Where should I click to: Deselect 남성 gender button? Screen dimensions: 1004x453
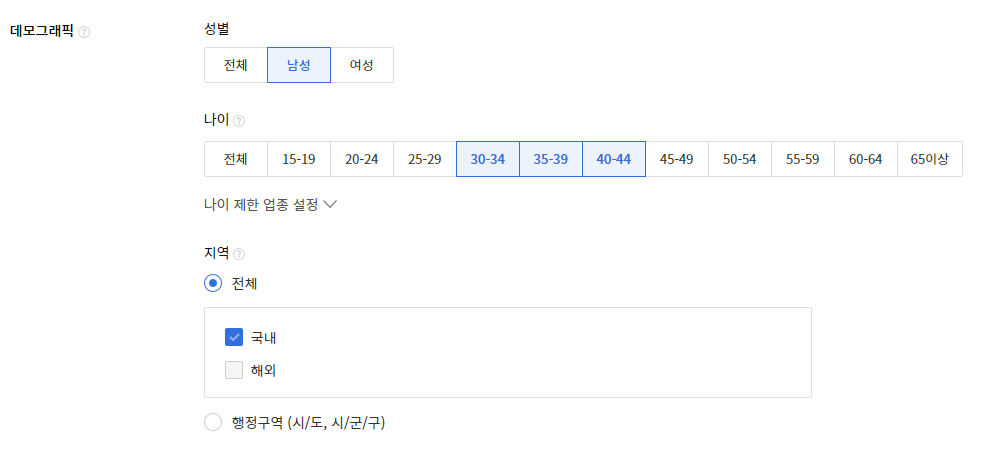click(299, 65)
